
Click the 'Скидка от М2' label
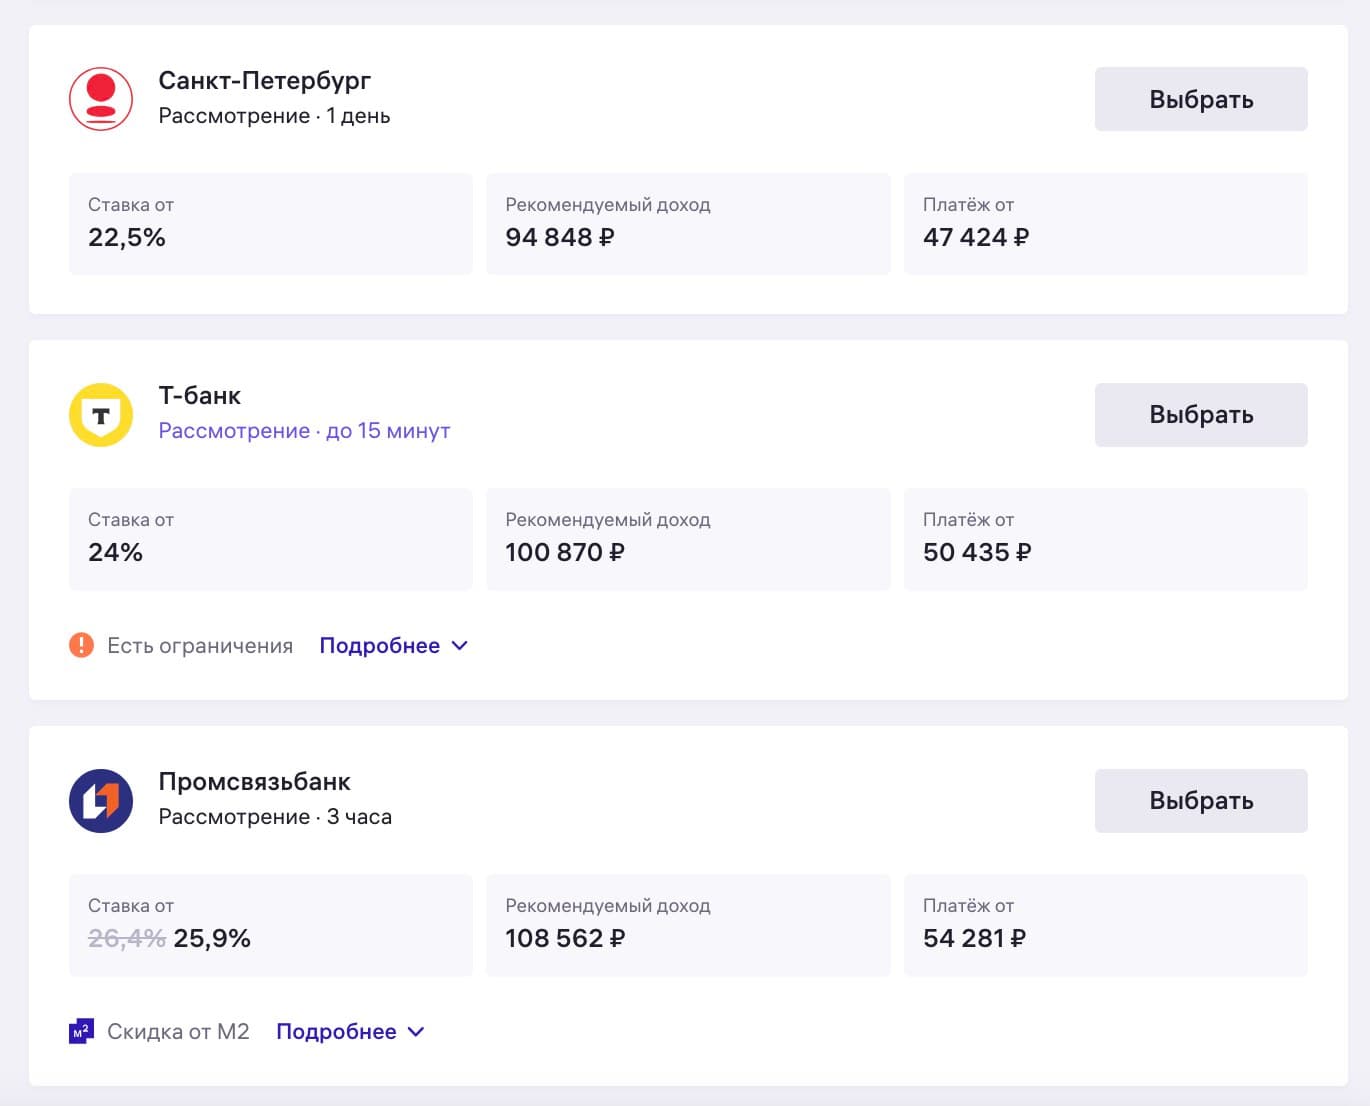178,1032
